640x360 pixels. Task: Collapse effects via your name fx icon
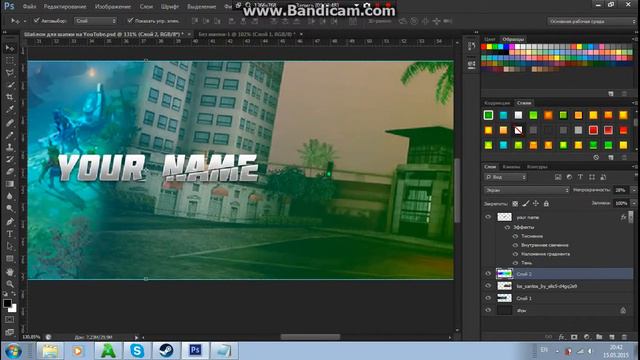click(623, 217)
